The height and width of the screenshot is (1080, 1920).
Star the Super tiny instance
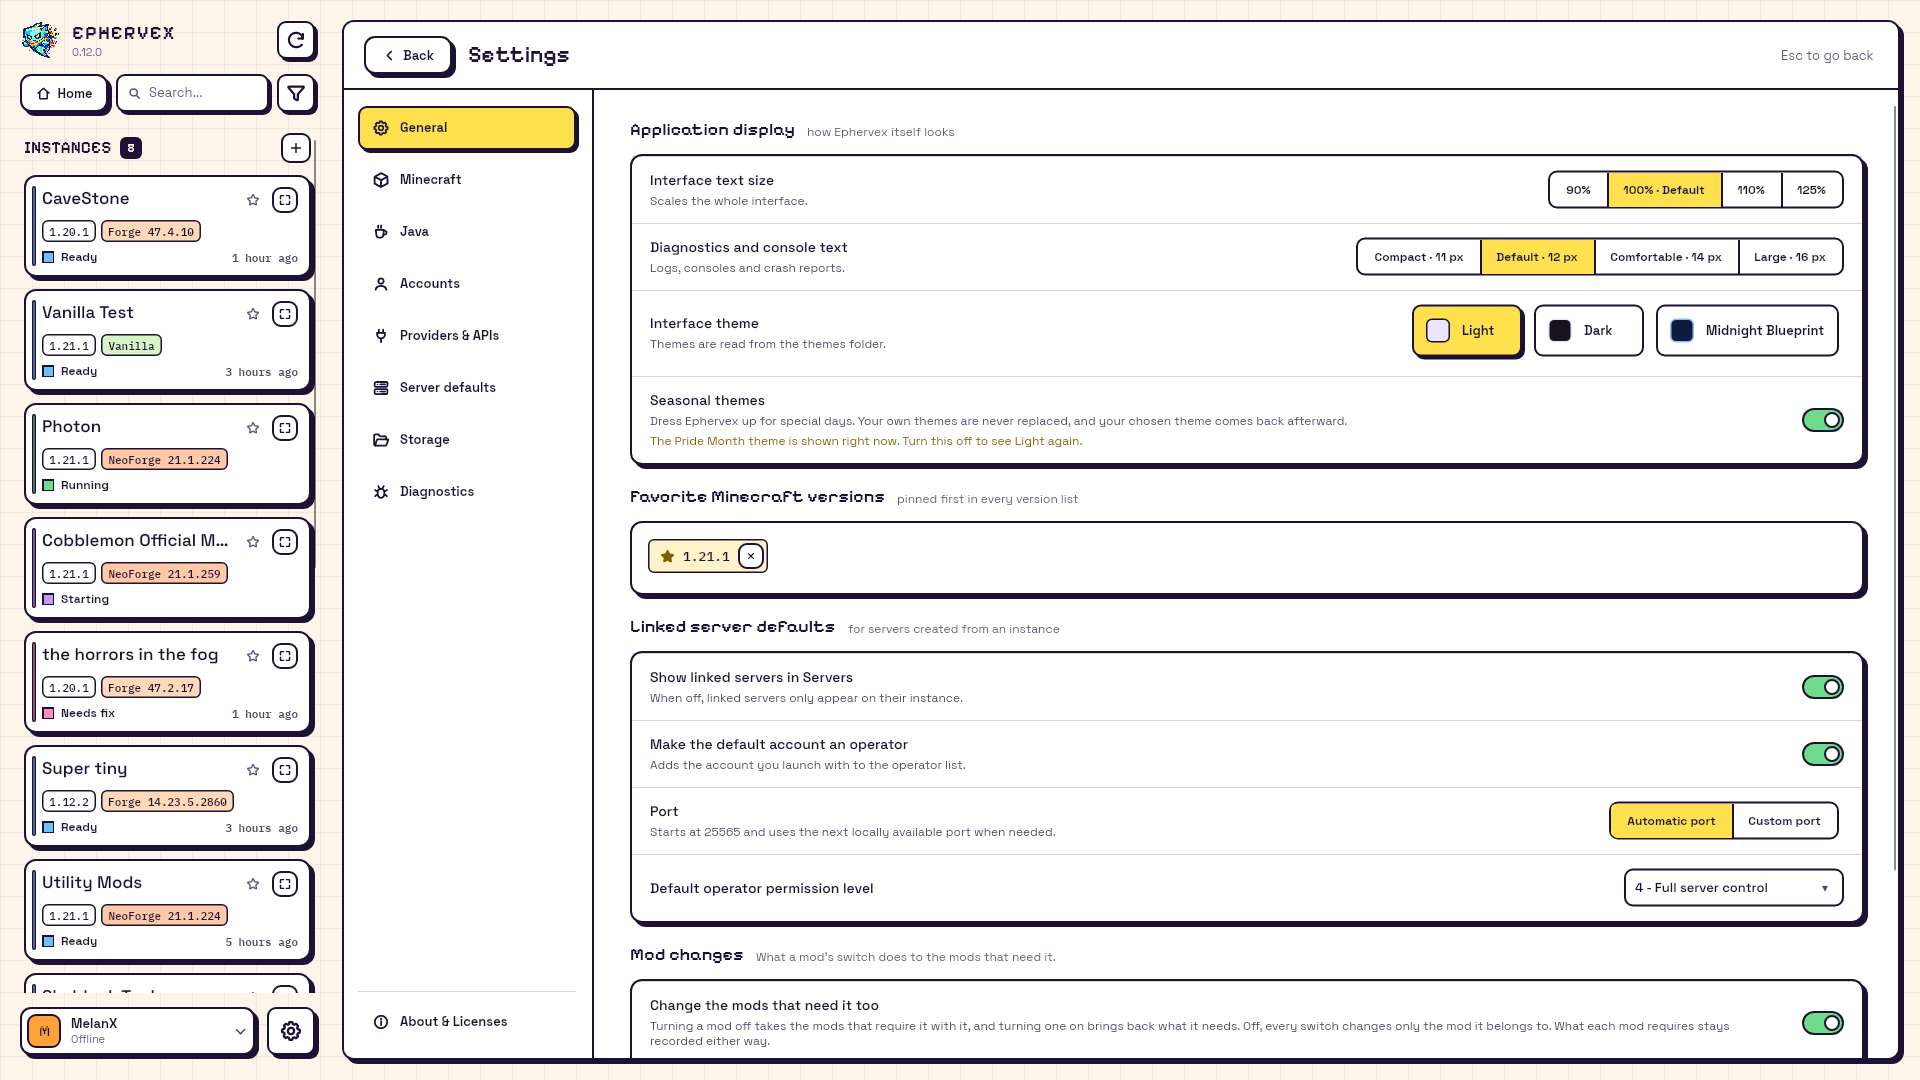coord(253,770)
